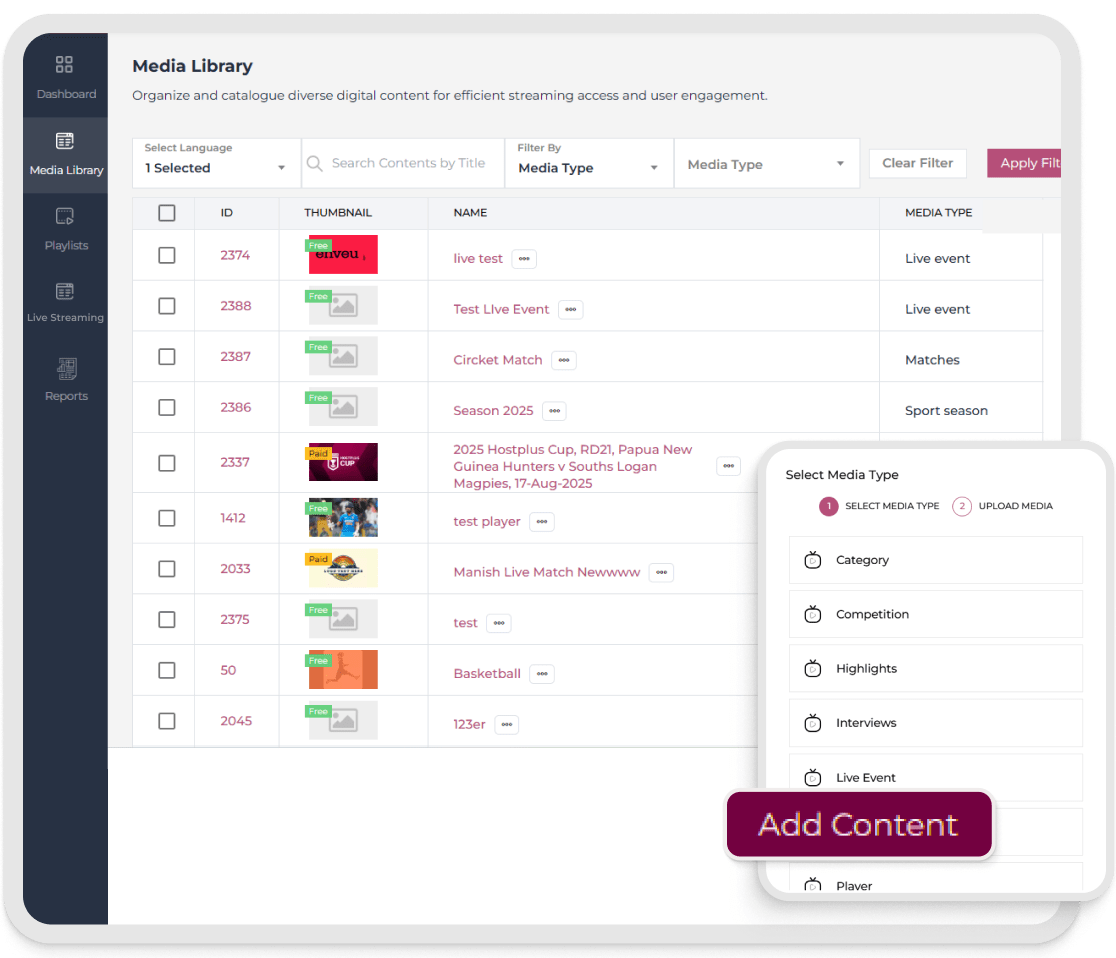Expand the Media Type value dropdown
The width and height of the screenshot is (1116, 958).
point(766,165)
